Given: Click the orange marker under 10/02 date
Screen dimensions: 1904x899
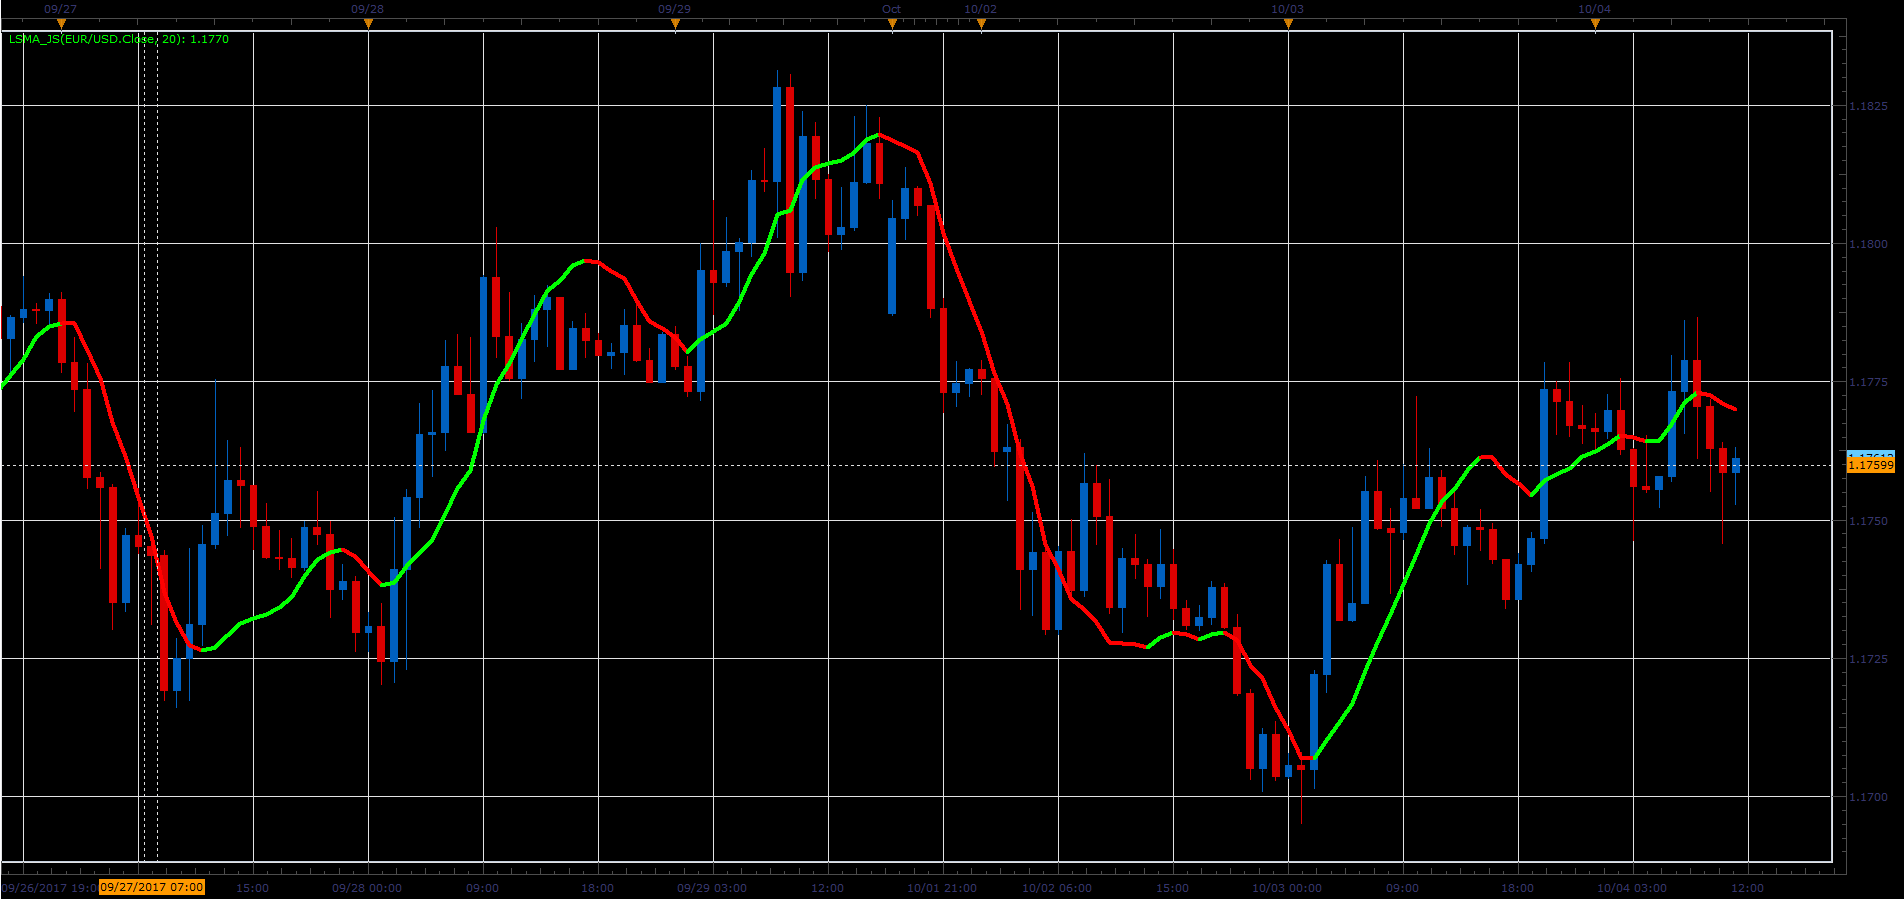Looking at the screenshot, I should [981, 23].
